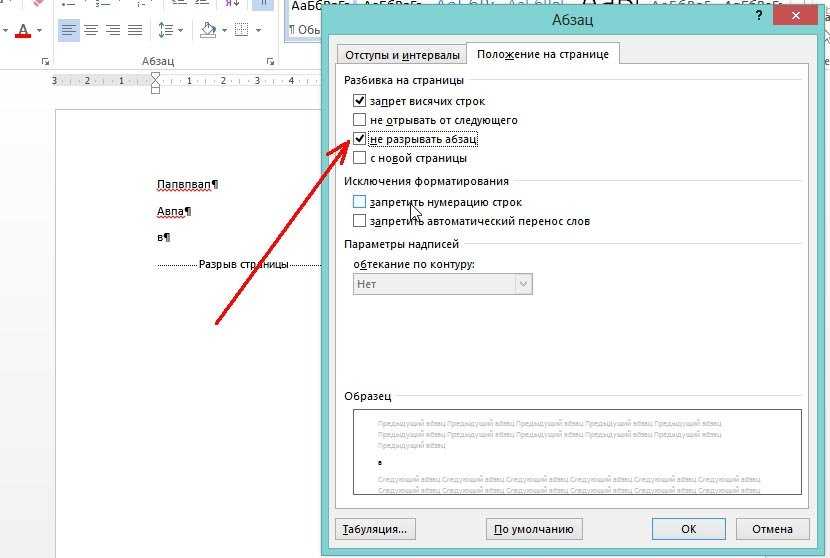This screenshot has height=558, width=830.
Task: Uncheck запрет висячих строк
Action: click(359, 101)
